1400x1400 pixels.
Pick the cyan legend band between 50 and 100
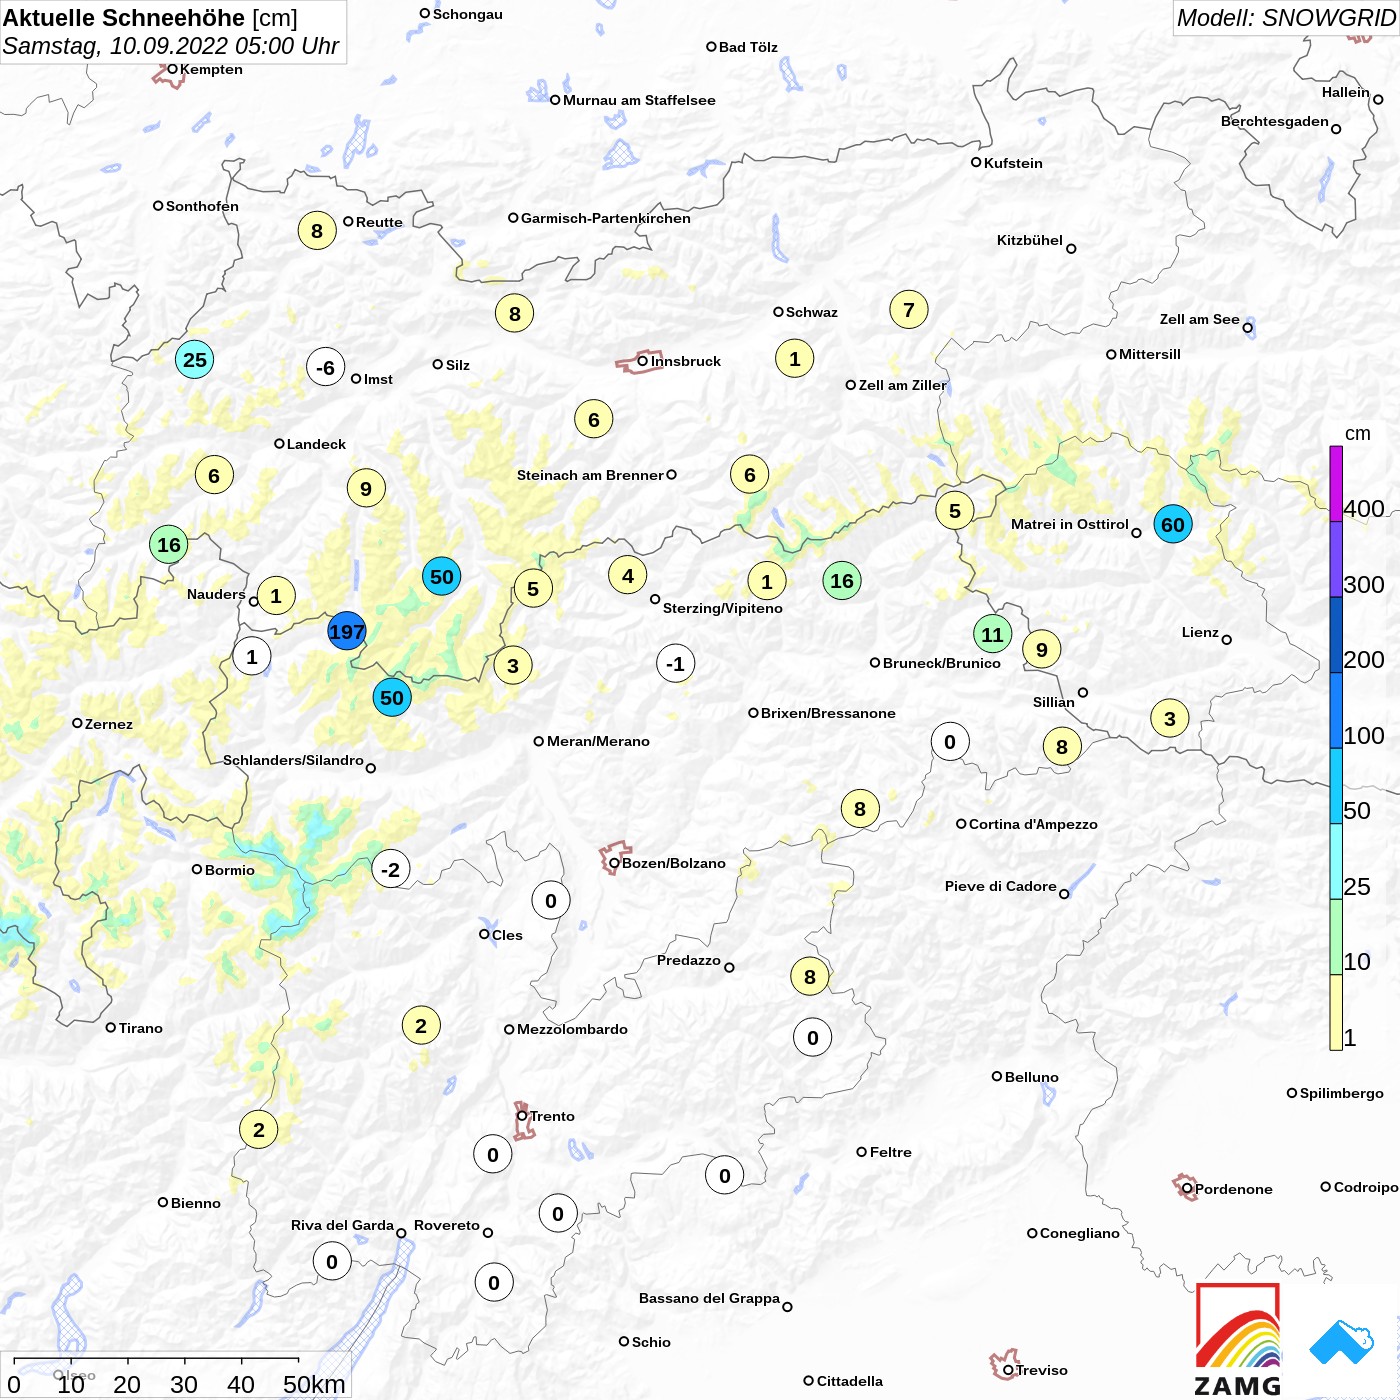[1336, 785]
